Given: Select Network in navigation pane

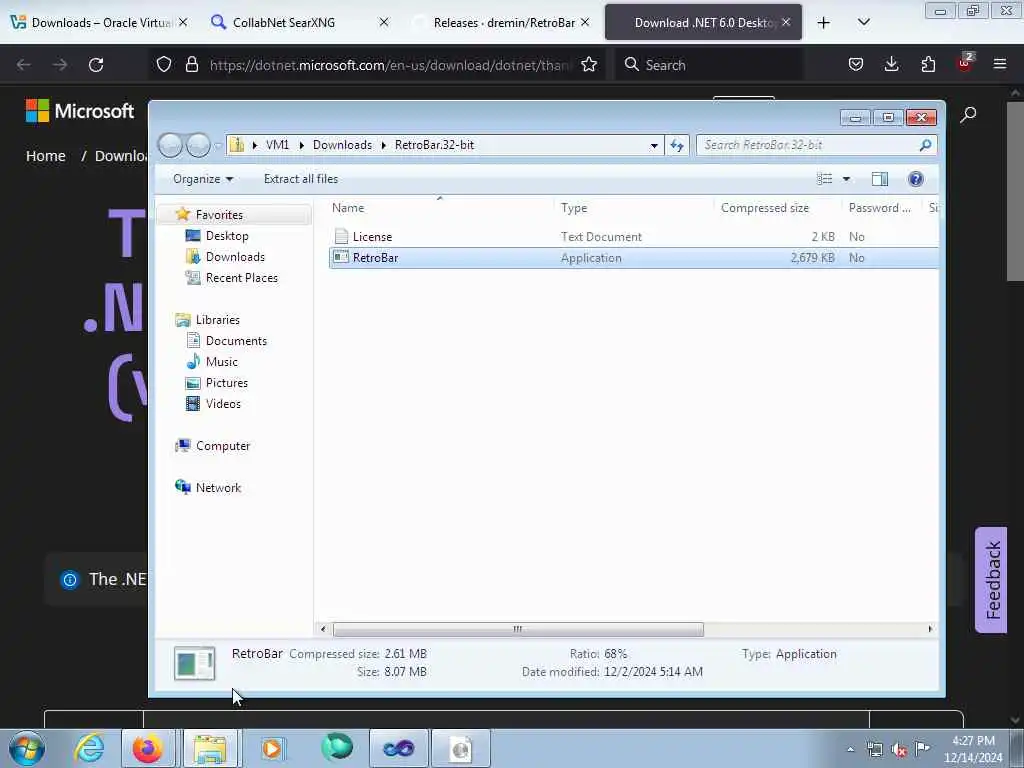Looking at the screenshot, I should [x=218, y=488].
